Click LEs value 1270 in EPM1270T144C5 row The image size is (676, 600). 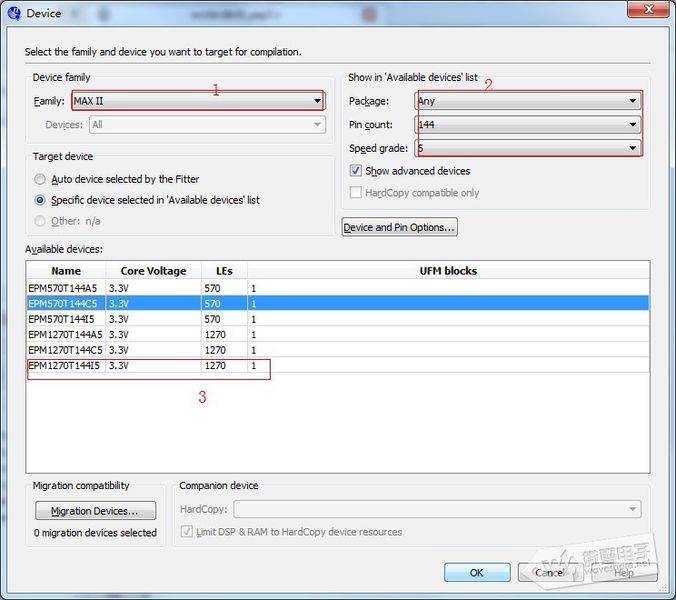pos(215,350)
